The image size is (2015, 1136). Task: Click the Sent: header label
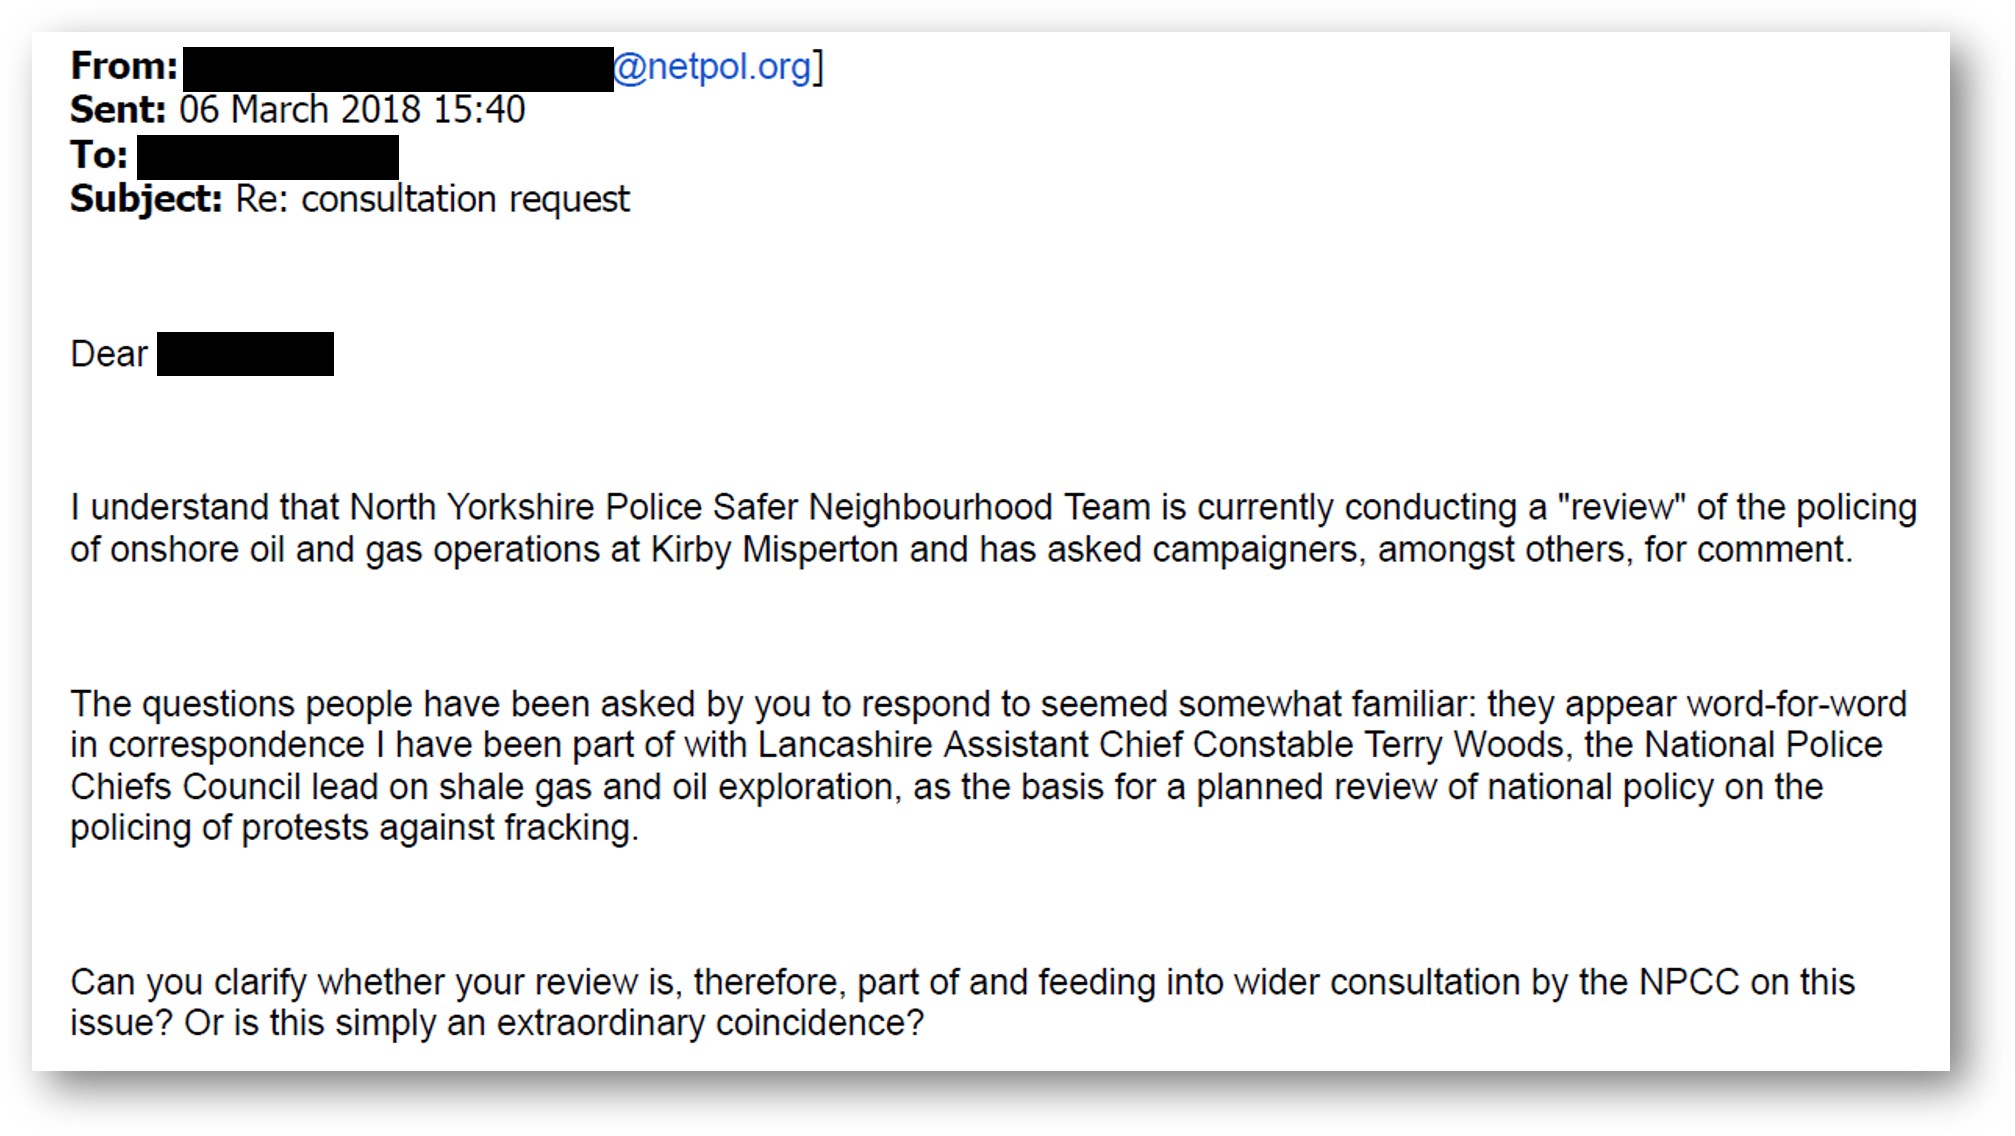[118, 110]
